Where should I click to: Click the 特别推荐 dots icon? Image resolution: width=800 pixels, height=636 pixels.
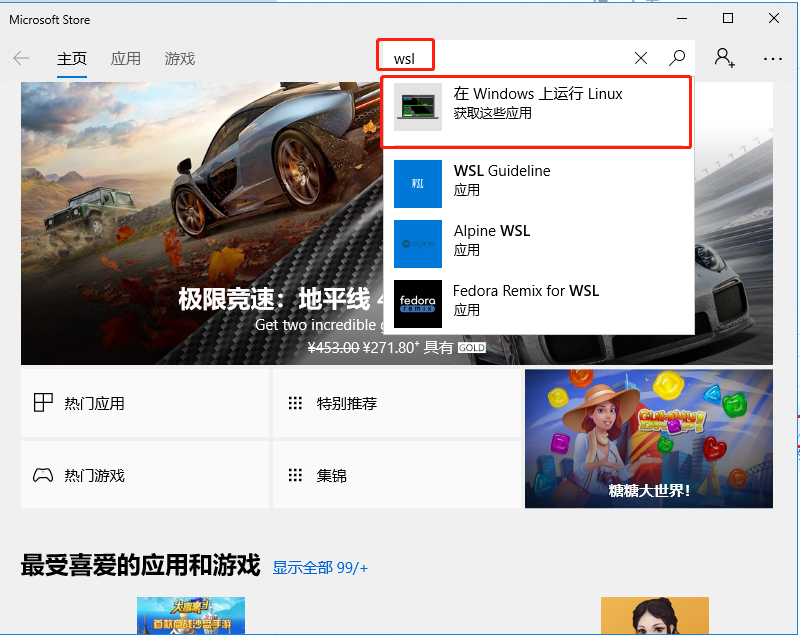click(x=295, y=403)
